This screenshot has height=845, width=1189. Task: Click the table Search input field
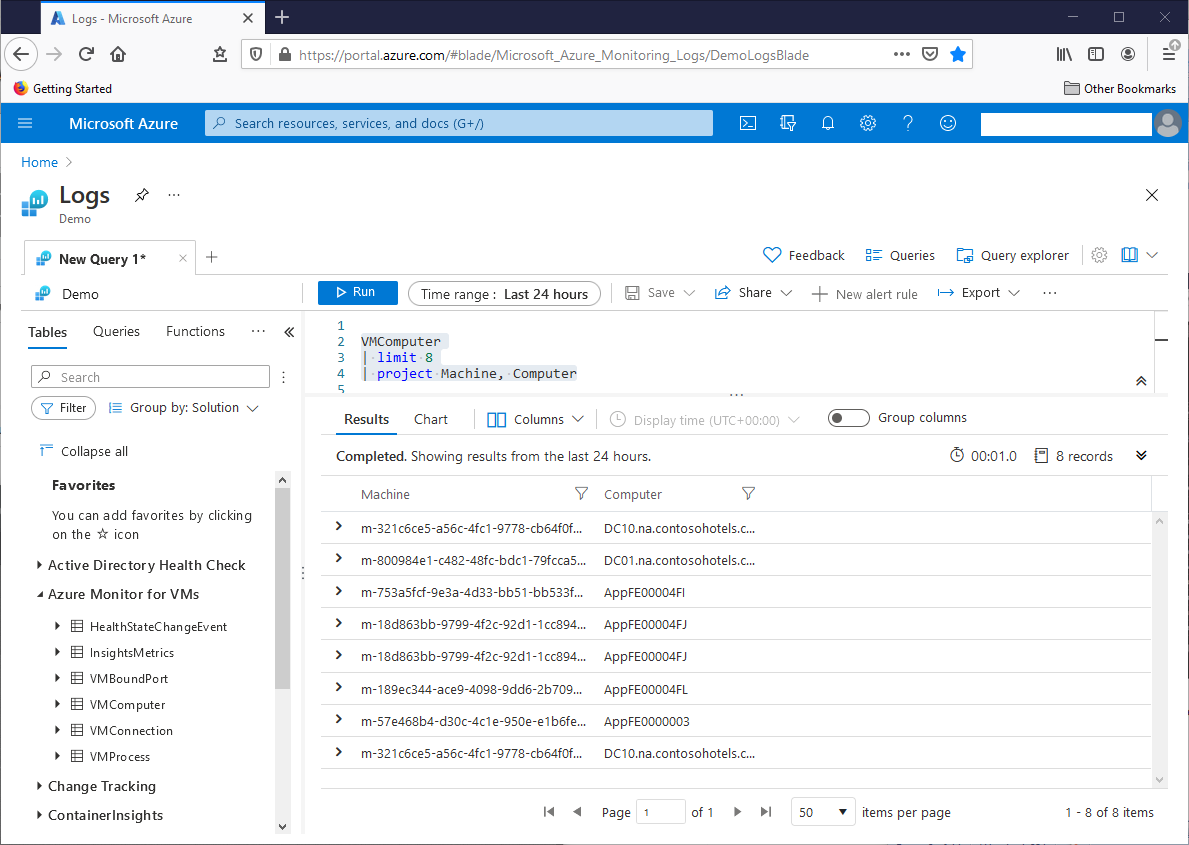click(150, 377)
